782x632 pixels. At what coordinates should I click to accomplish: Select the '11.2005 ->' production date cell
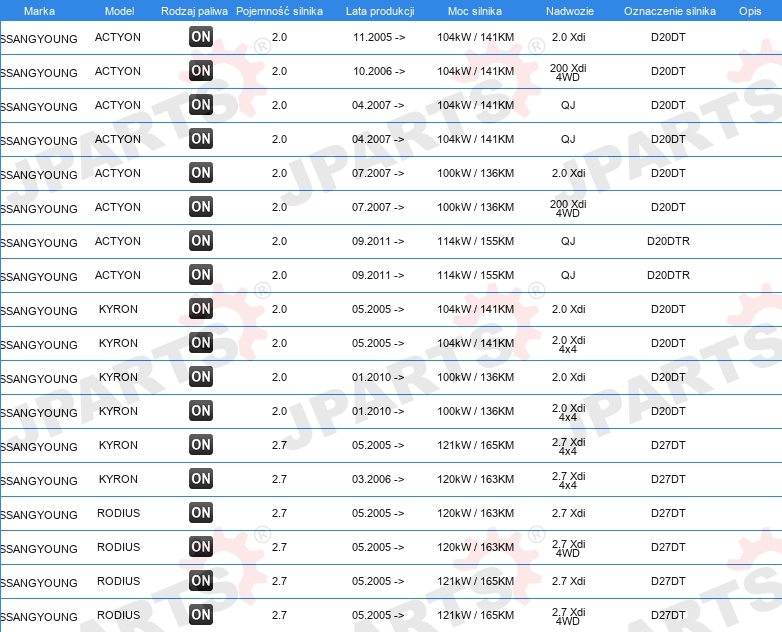pyautogui.click(x=379, y=37)
